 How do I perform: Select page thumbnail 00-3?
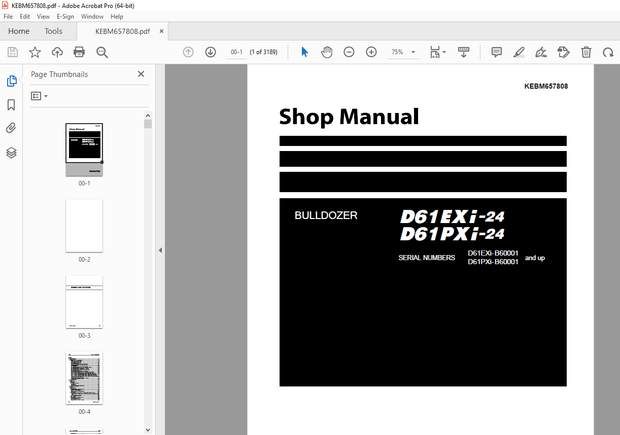84,302
